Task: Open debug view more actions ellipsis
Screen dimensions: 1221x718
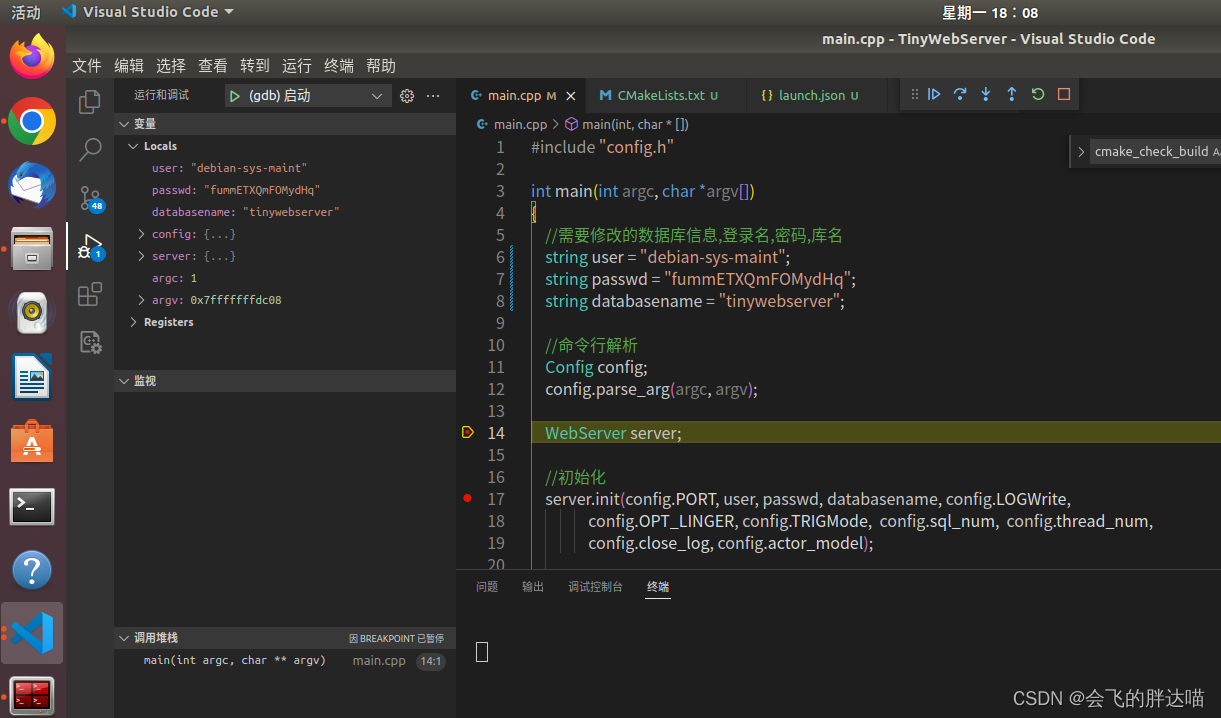Action: click(433, 96)
